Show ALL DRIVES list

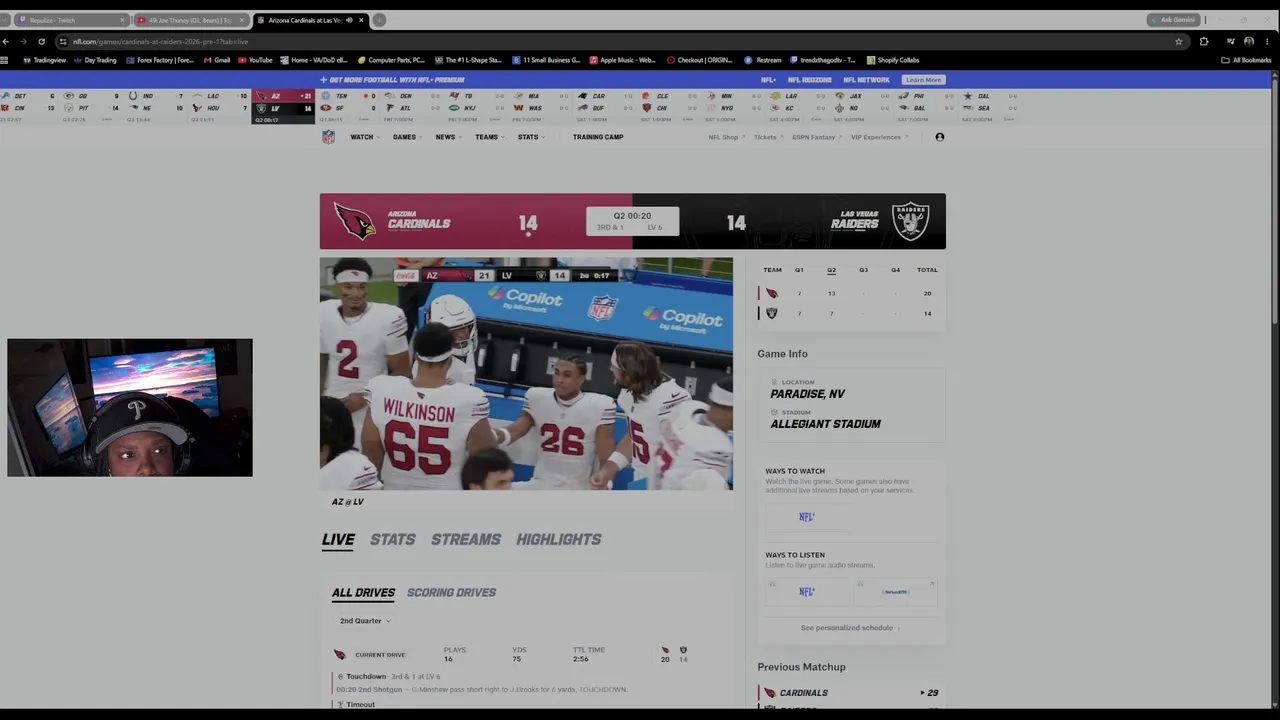pos(363,592)
